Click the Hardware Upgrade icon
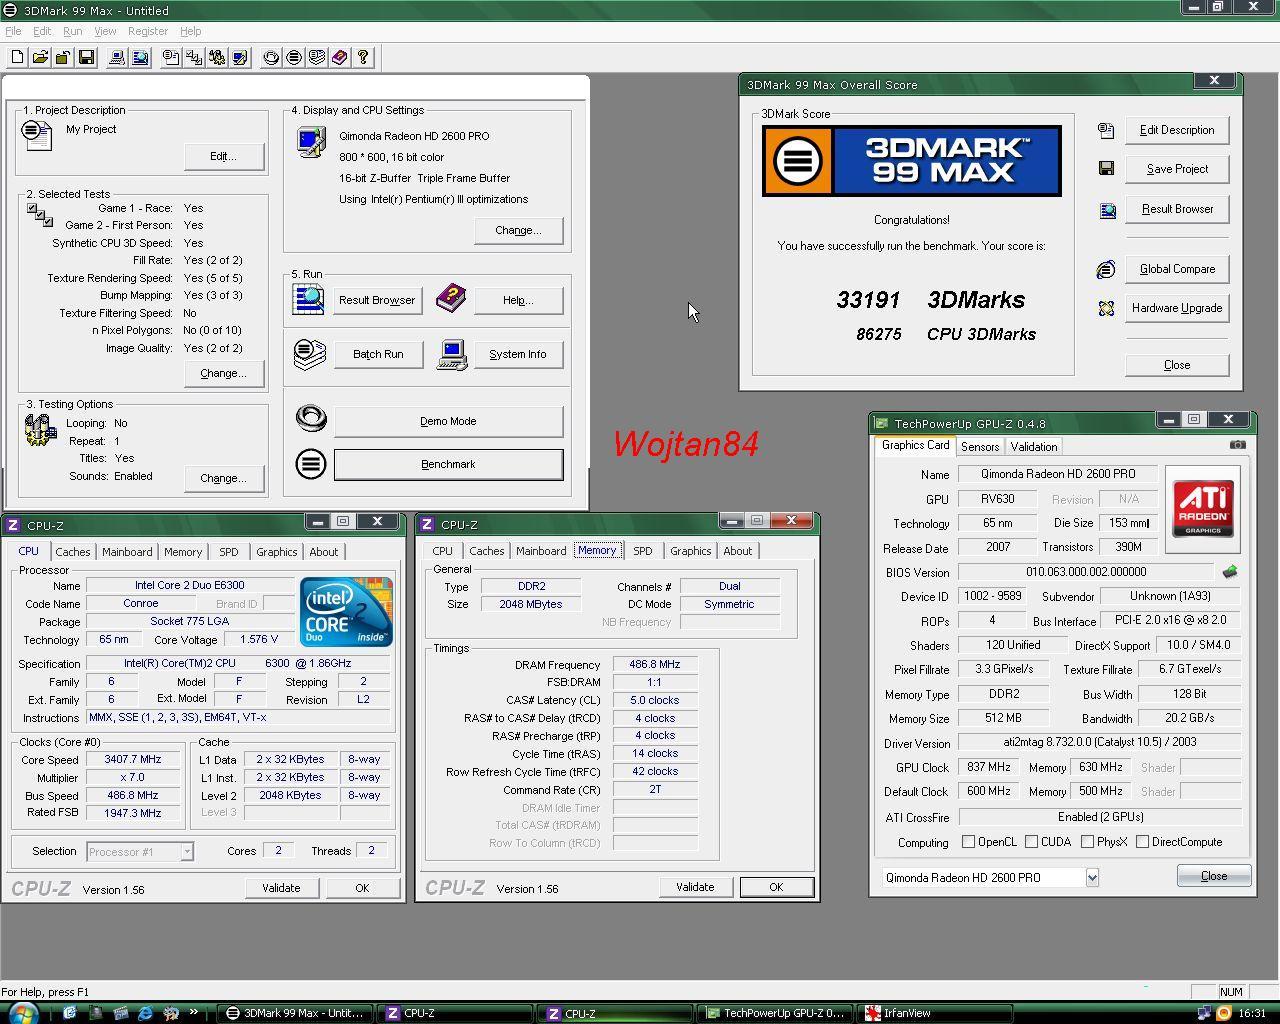This screenshot has height=1024, width=1280. 1106,308
